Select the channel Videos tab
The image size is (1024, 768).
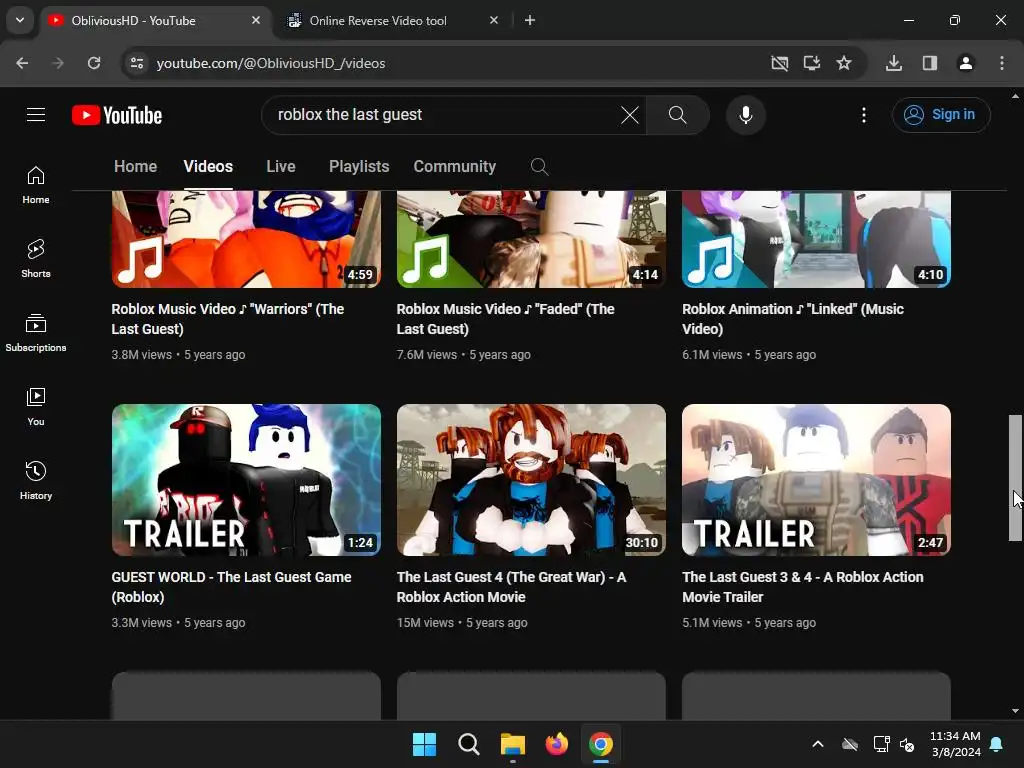click(x=208, y=167)
